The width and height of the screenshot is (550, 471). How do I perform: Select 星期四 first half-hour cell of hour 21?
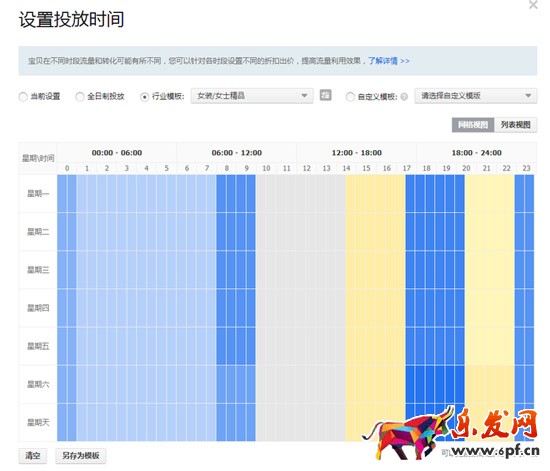click(x=480, y=308)
